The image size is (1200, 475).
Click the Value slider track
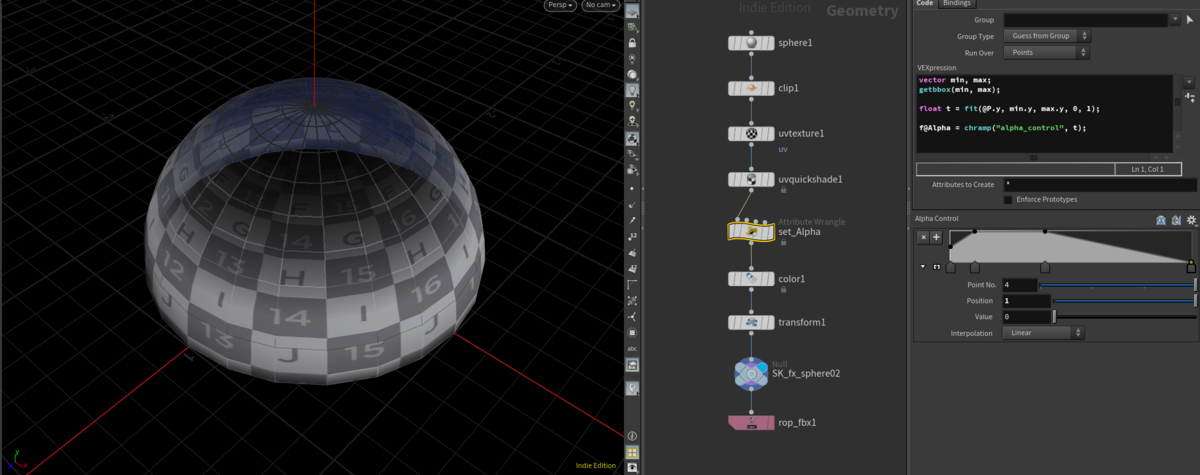(x=1125, y=317)
